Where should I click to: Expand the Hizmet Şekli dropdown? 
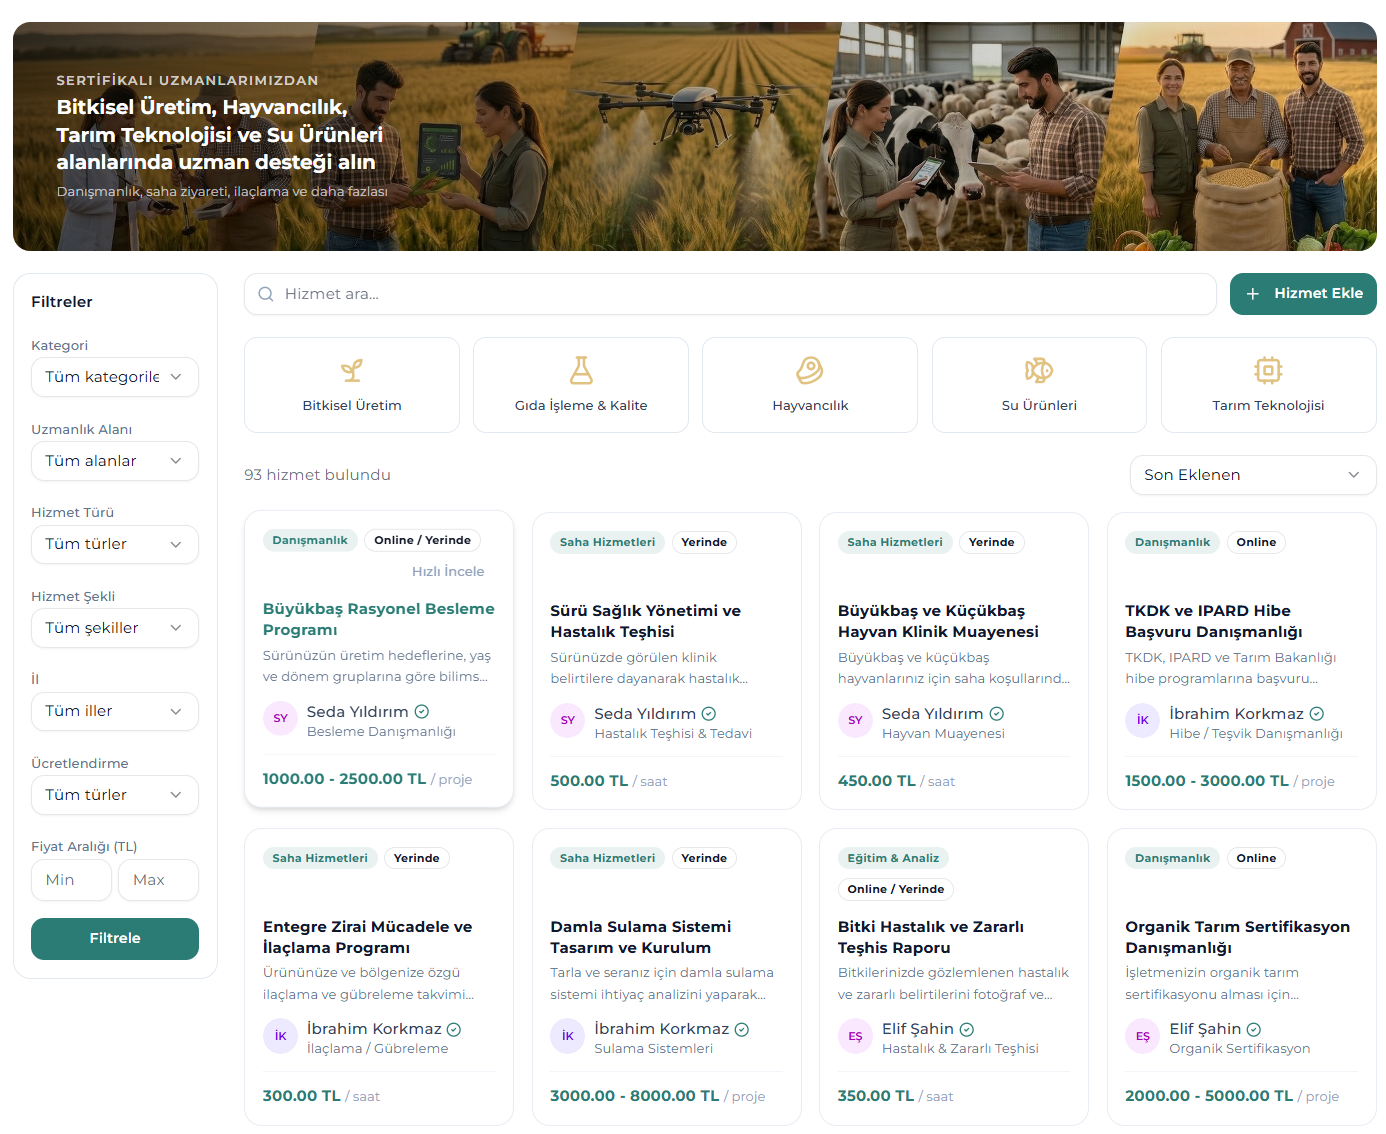(114, 628)
